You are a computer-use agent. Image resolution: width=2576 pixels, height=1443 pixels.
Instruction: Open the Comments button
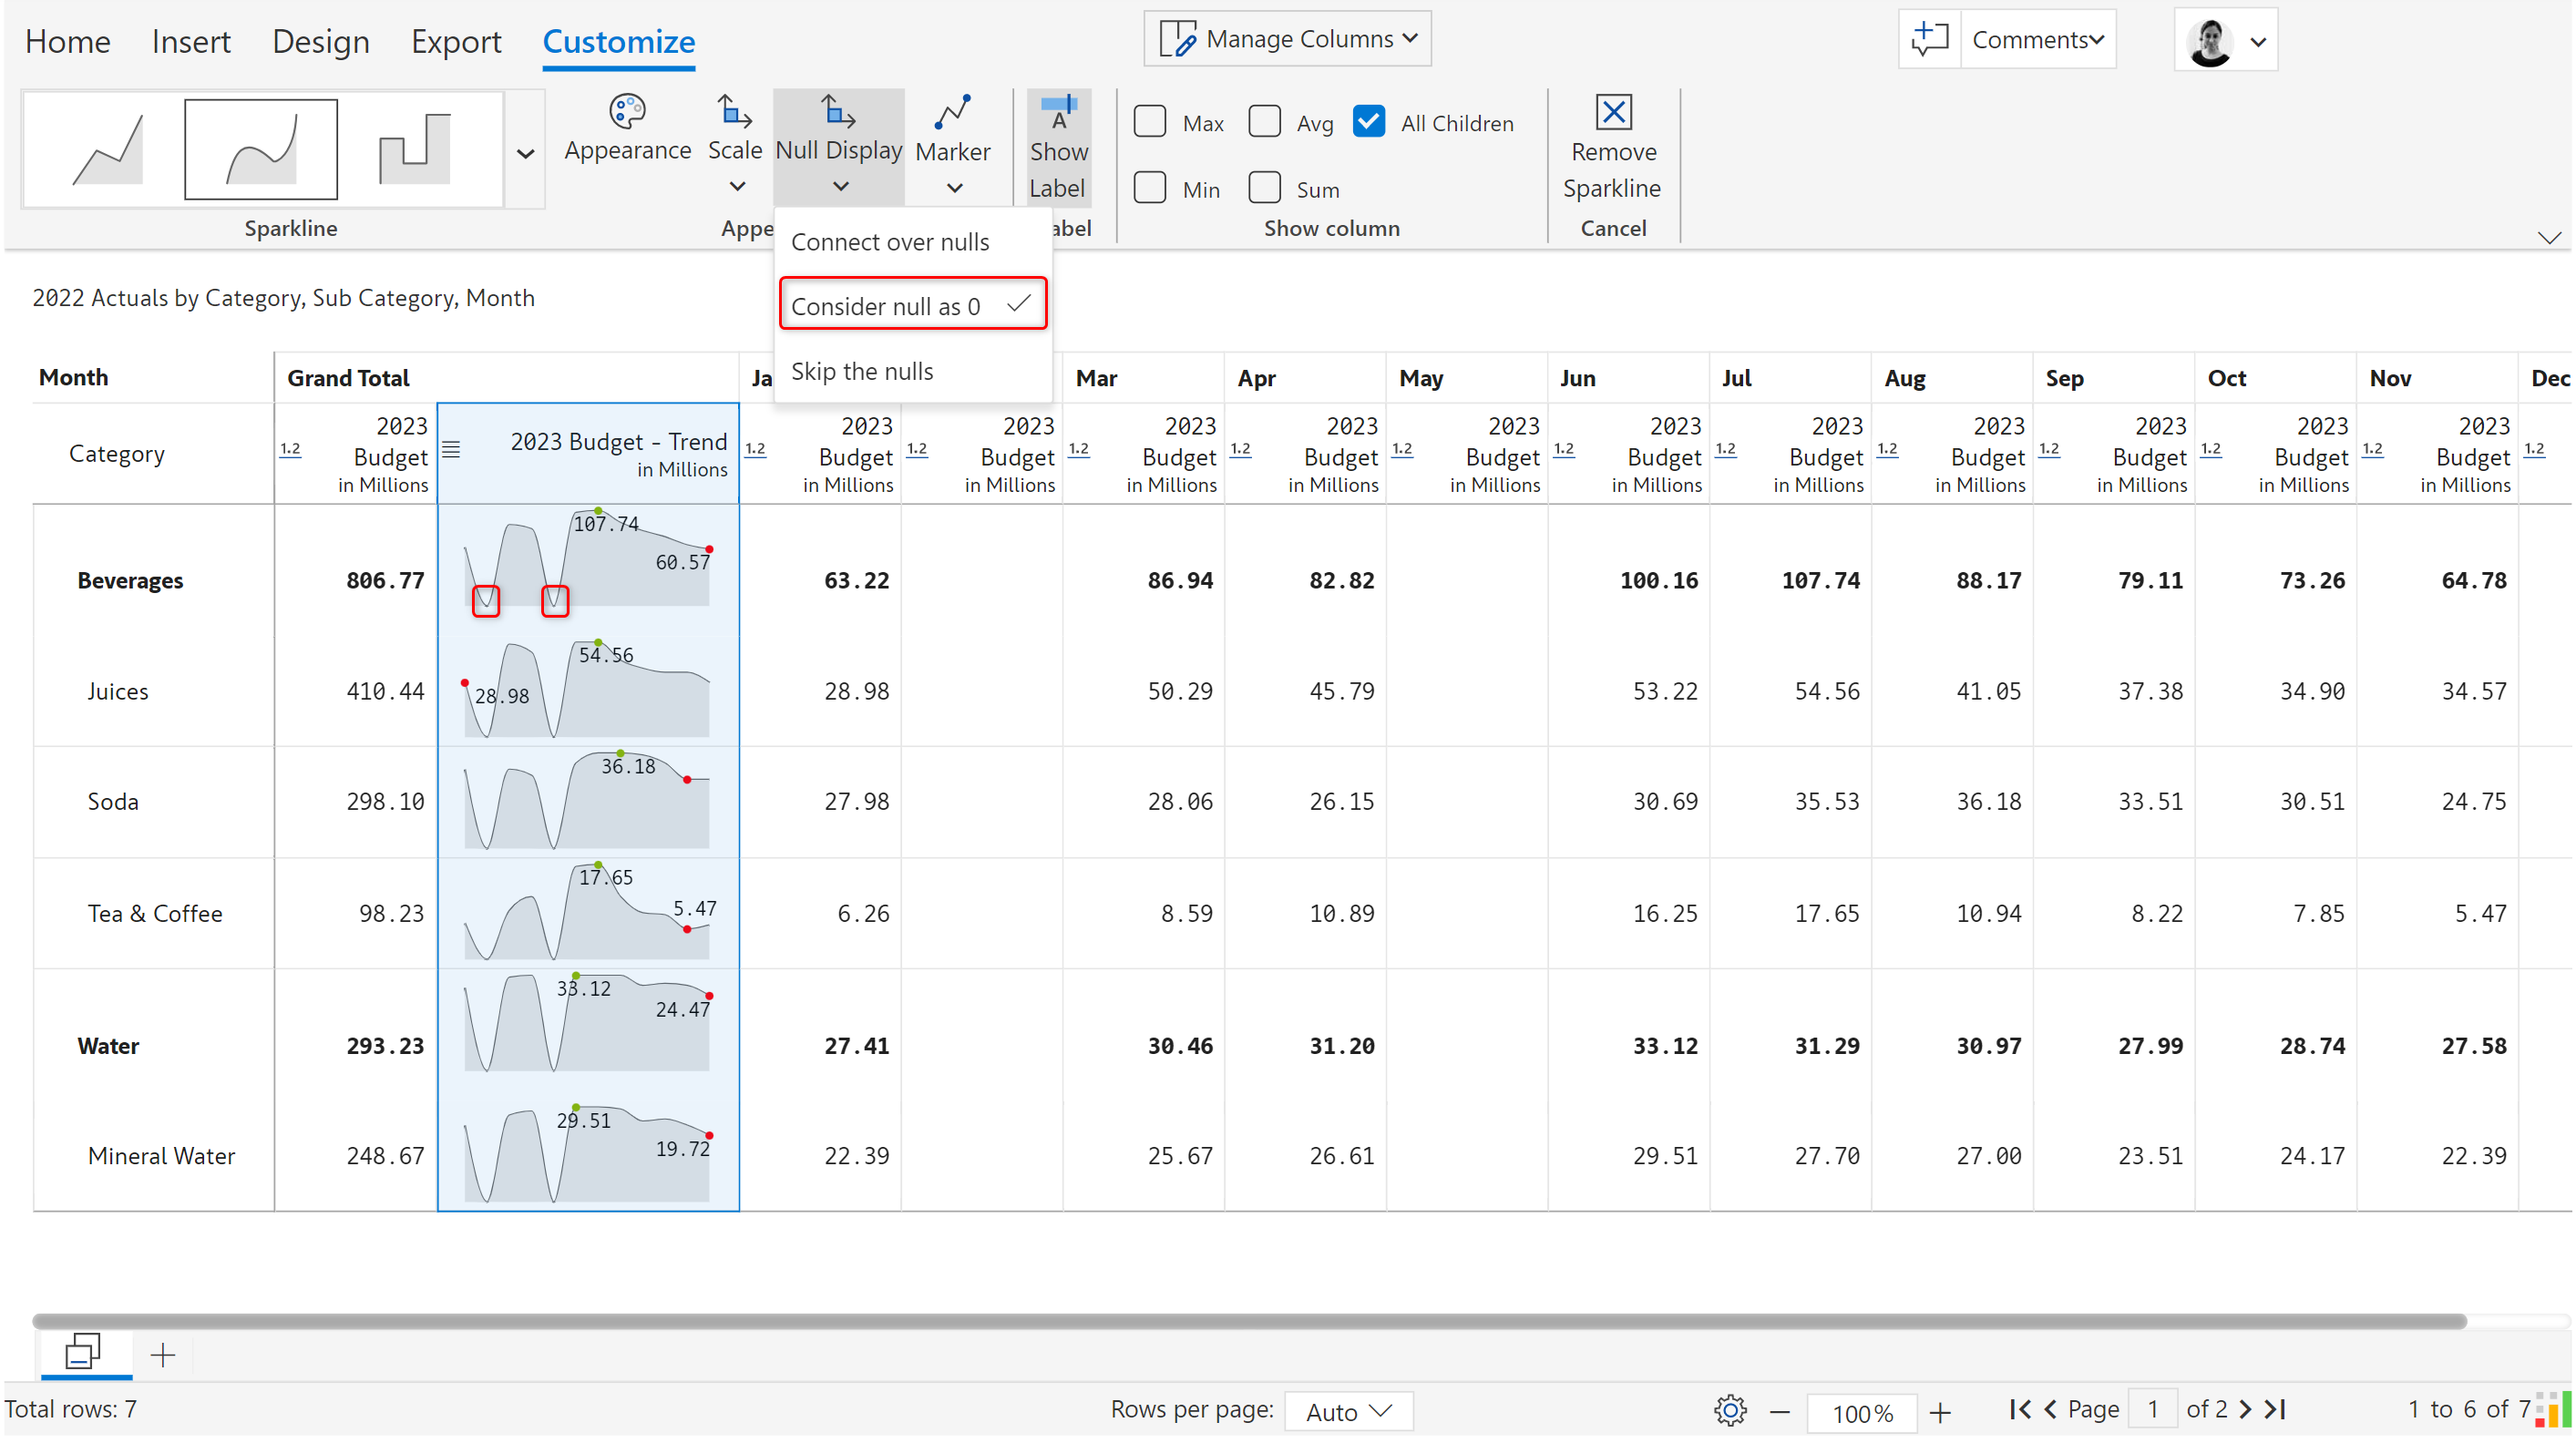(x=2037, y=40)
